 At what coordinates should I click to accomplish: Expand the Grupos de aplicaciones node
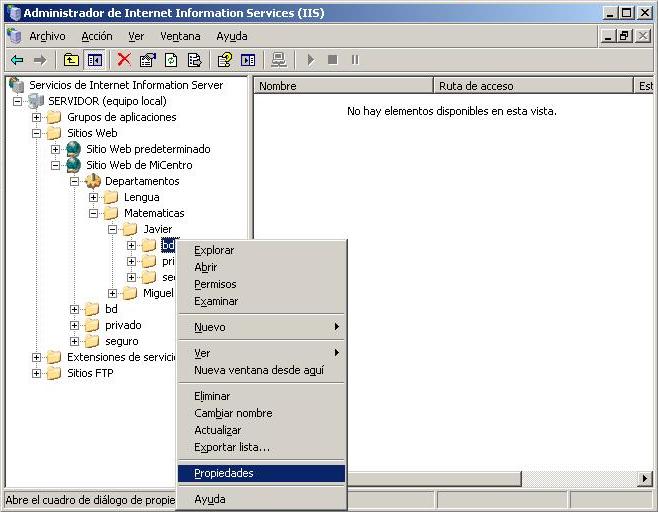point(37,117)
